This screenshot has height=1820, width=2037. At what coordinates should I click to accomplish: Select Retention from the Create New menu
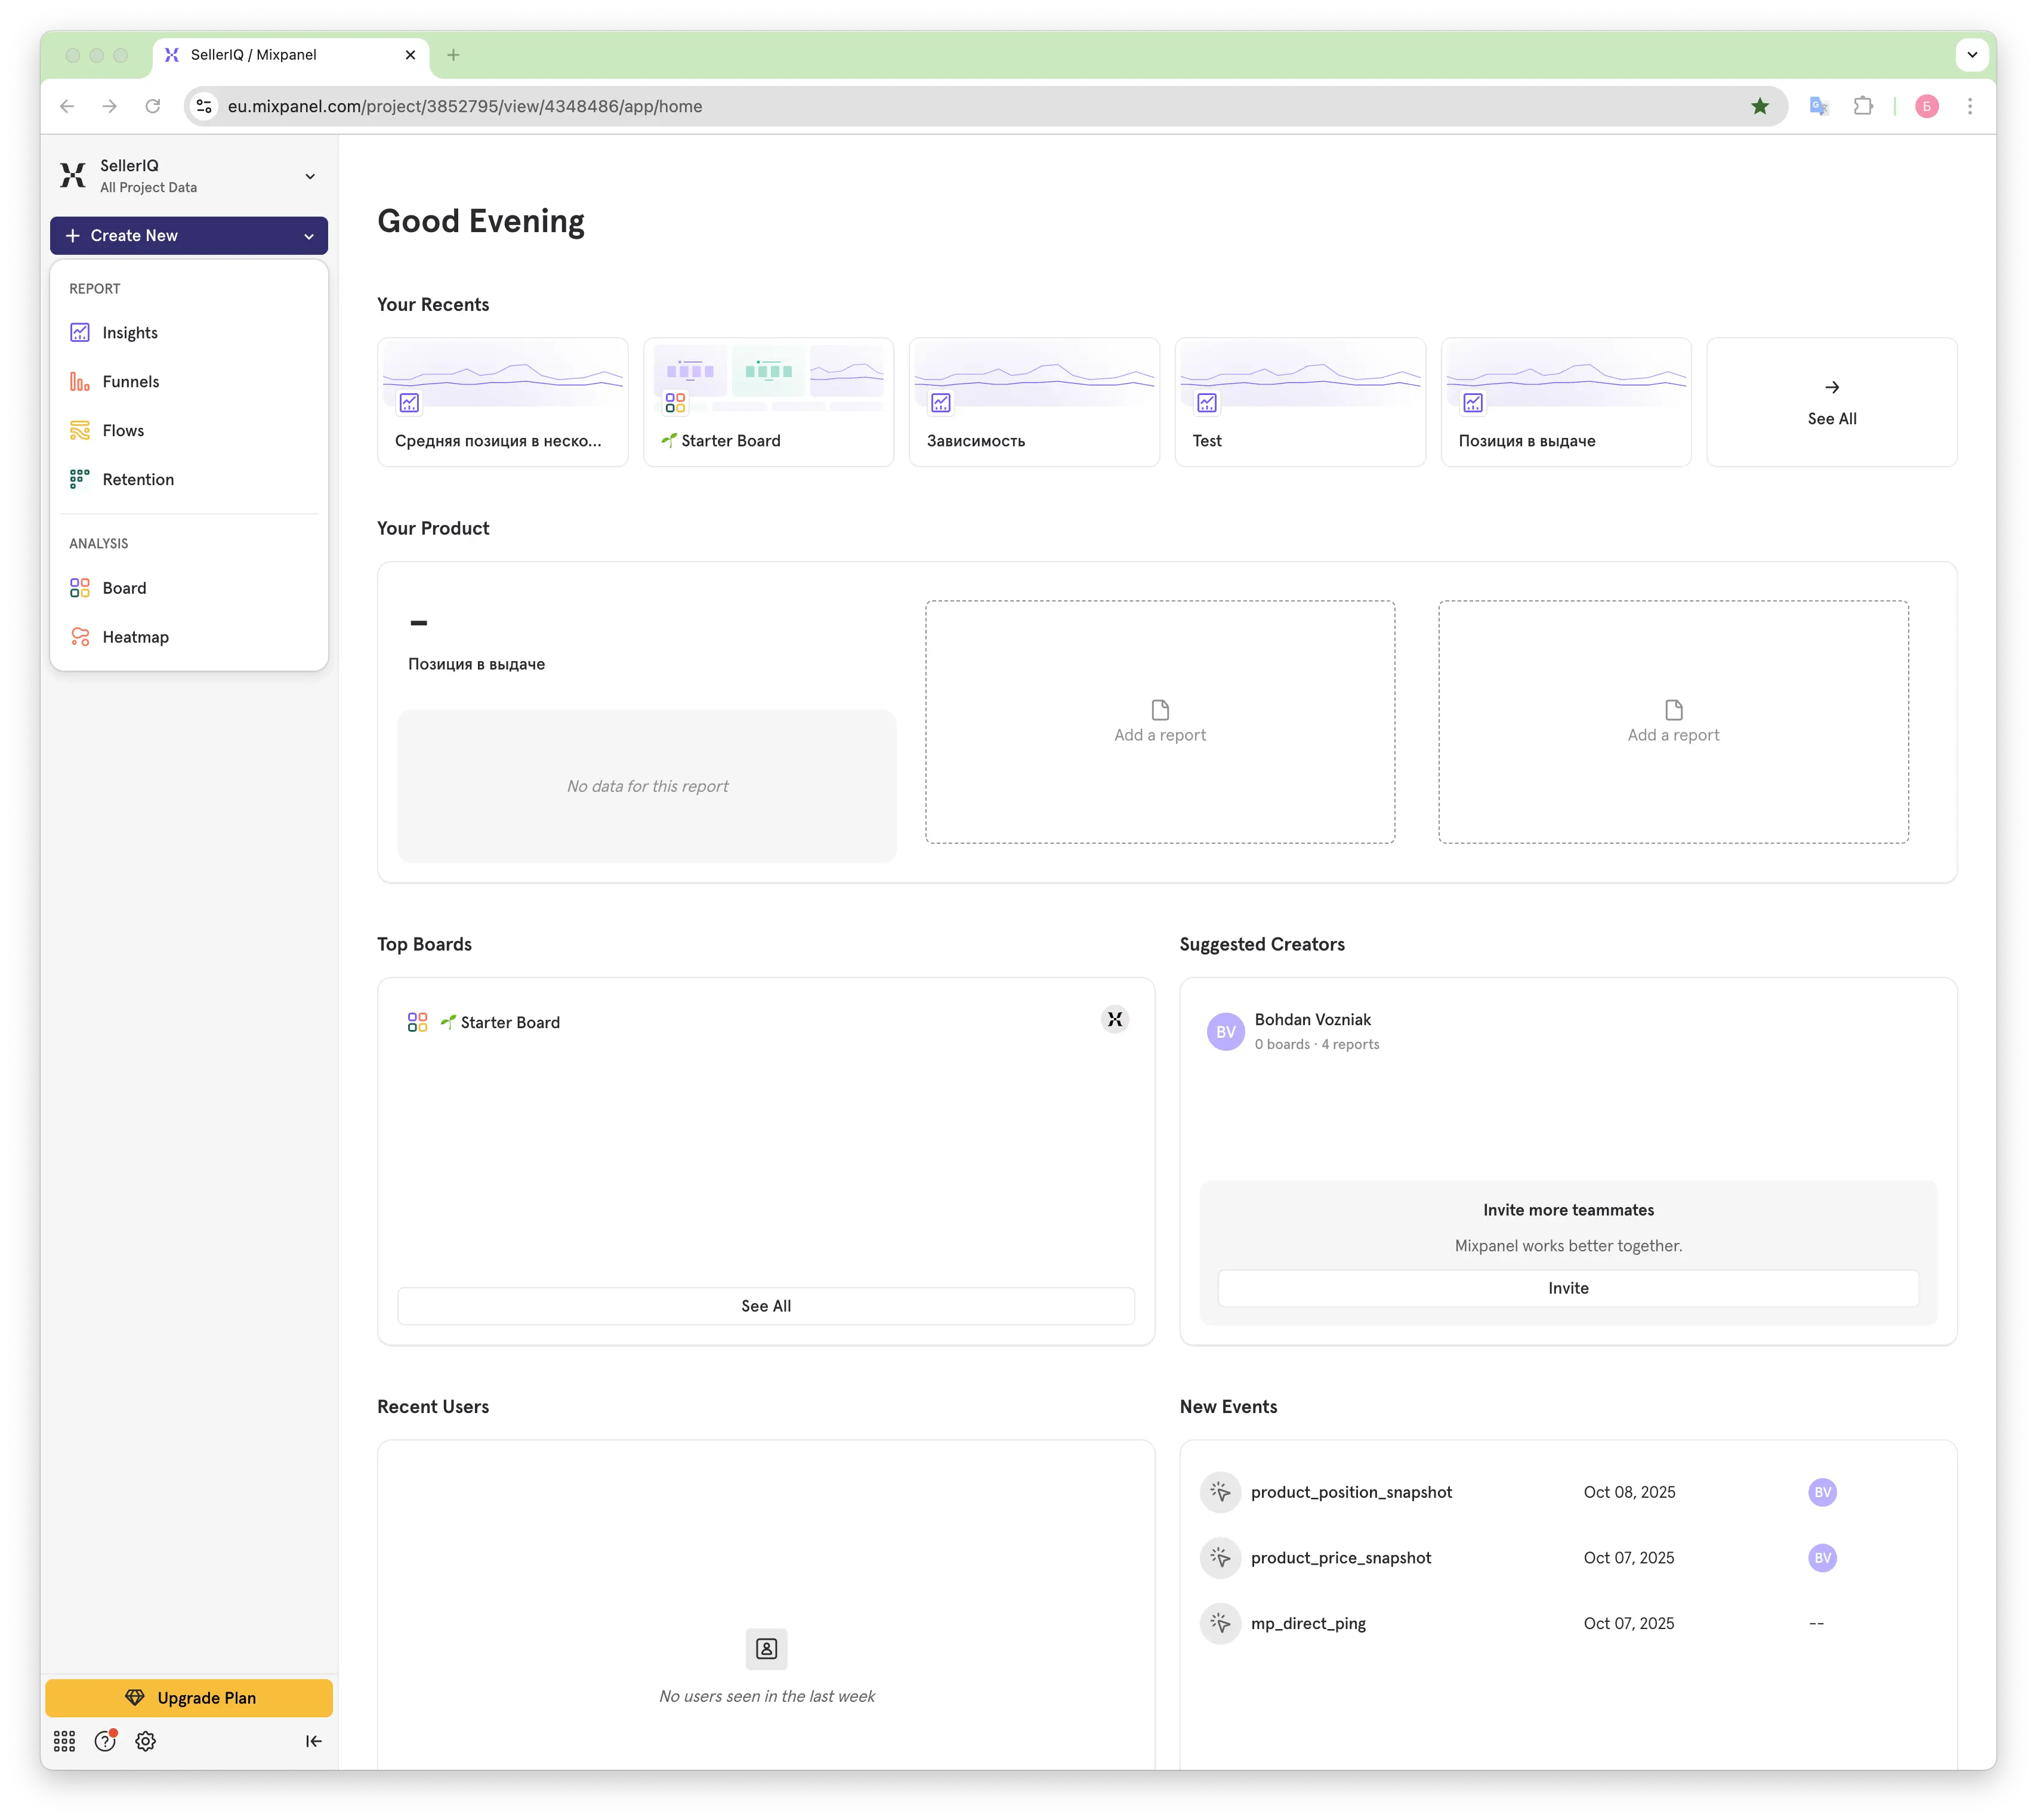click(189, 480)
